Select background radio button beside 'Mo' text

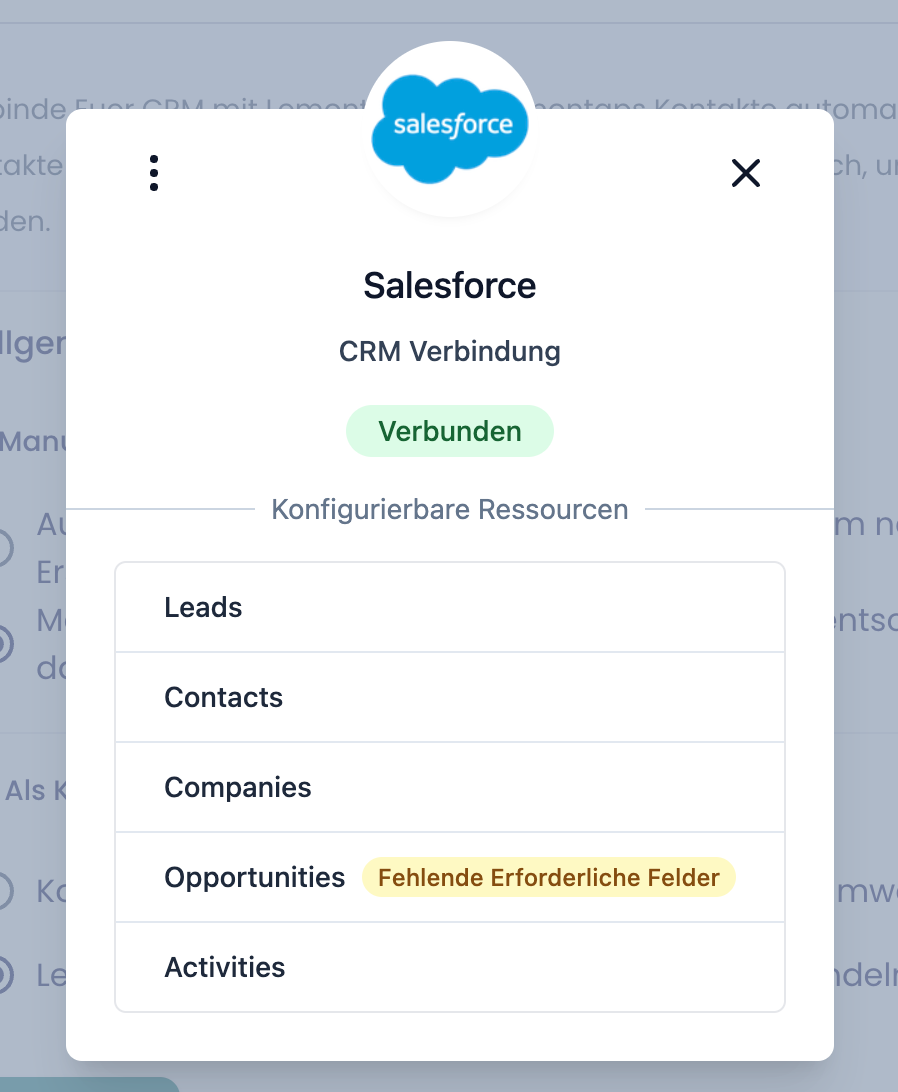click(4, 644)
